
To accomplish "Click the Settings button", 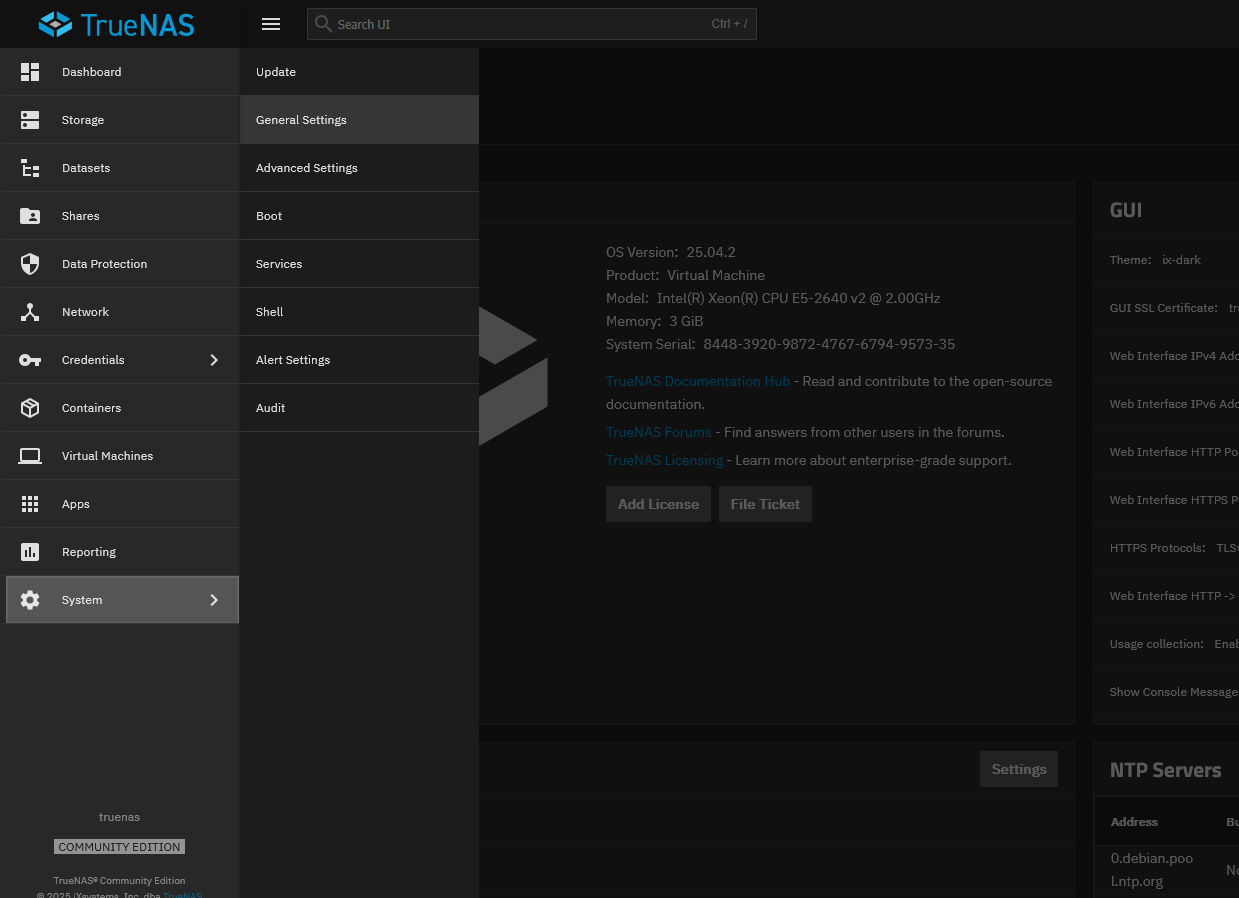I will pos(1019,769).
